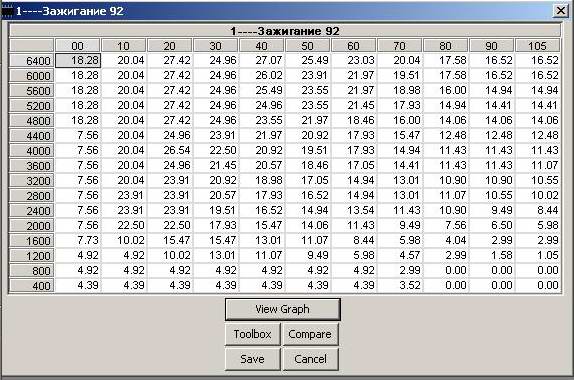Select row header 400
Image resolution: width=574 pixels, height=380 pixels.
tap(32, 286)
